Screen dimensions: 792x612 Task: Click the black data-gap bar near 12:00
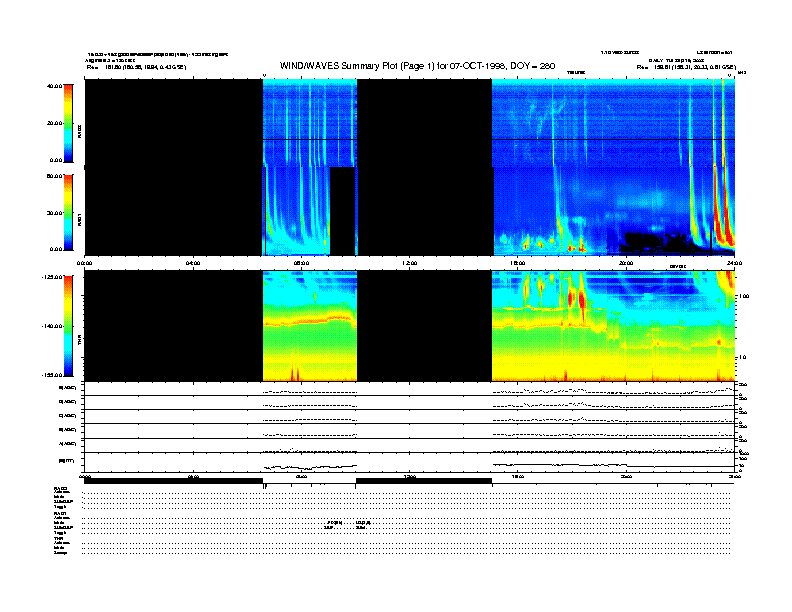424,481
